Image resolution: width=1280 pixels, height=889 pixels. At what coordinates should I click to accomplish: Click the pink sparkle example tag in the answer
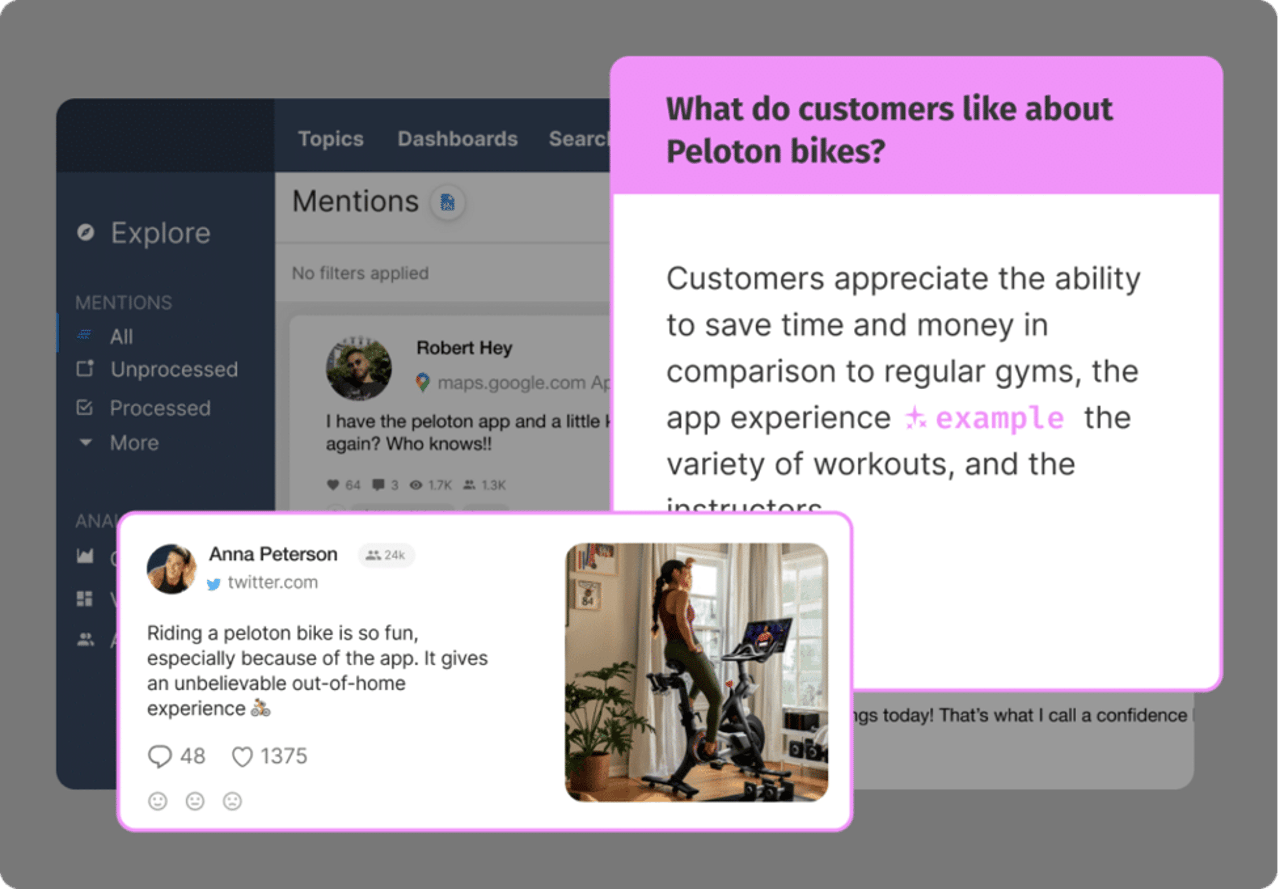point(985,418)
